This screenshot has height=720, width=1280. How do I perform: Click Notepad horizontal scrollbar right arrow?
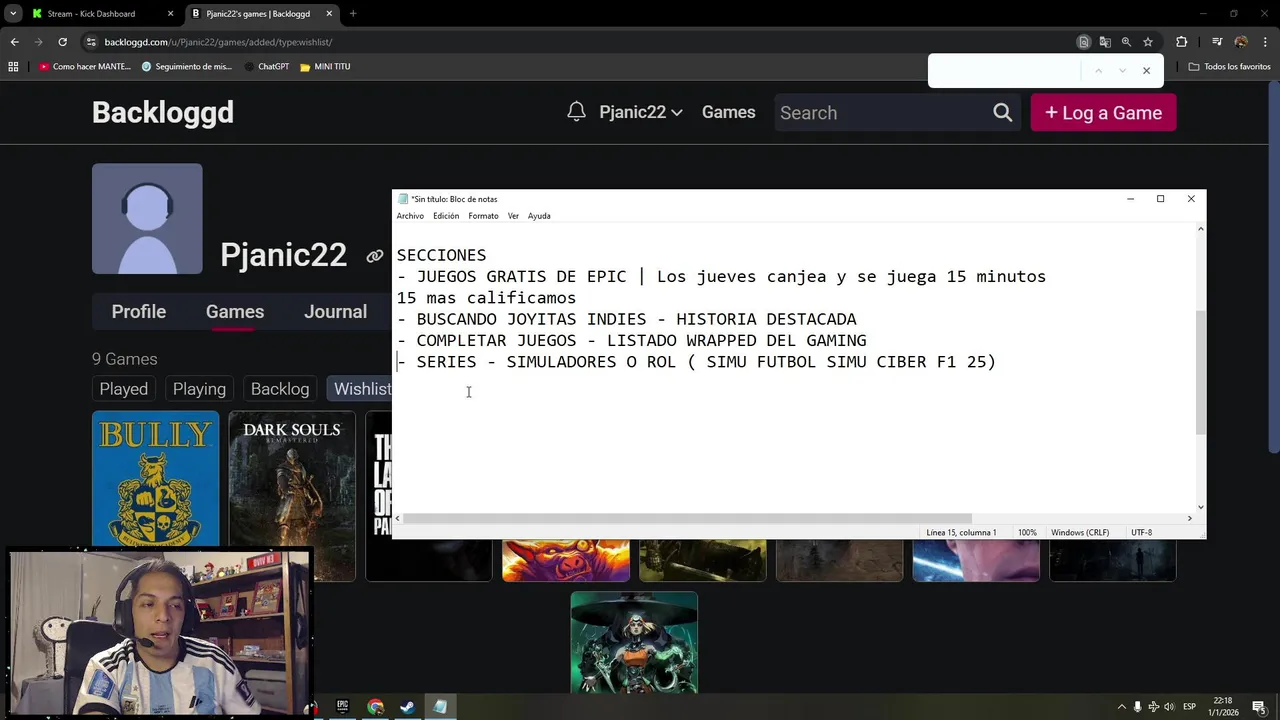pos(1189,518)
